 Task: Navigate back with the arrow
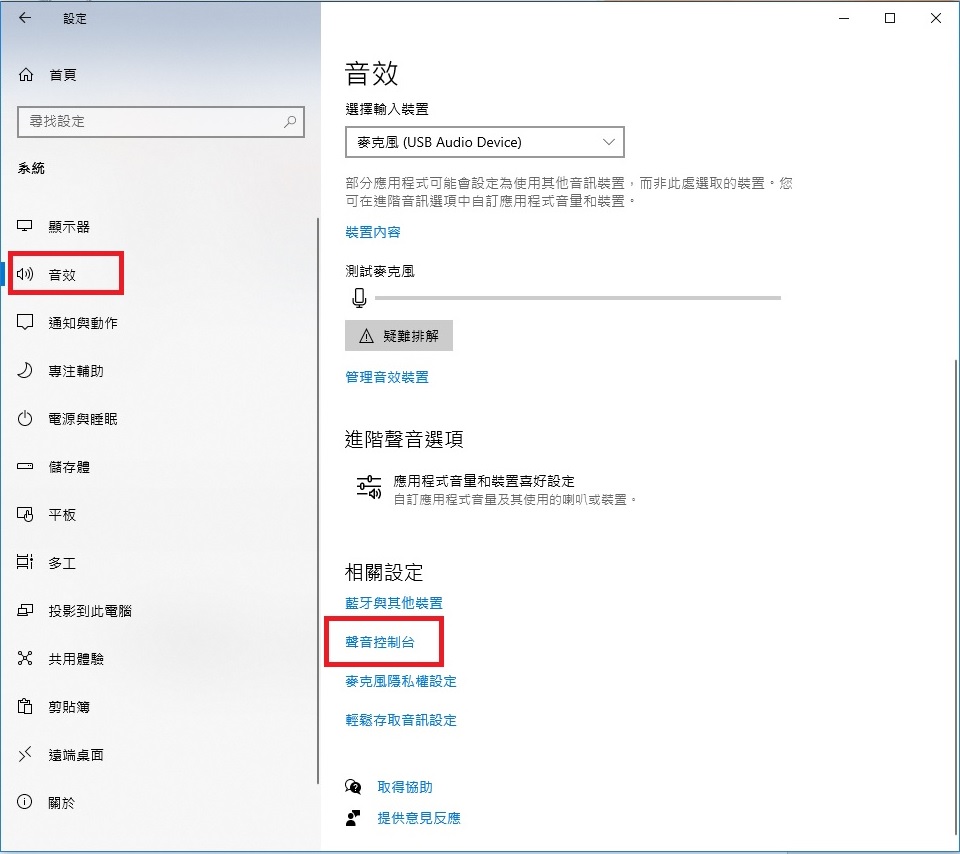tap(23, 17)
